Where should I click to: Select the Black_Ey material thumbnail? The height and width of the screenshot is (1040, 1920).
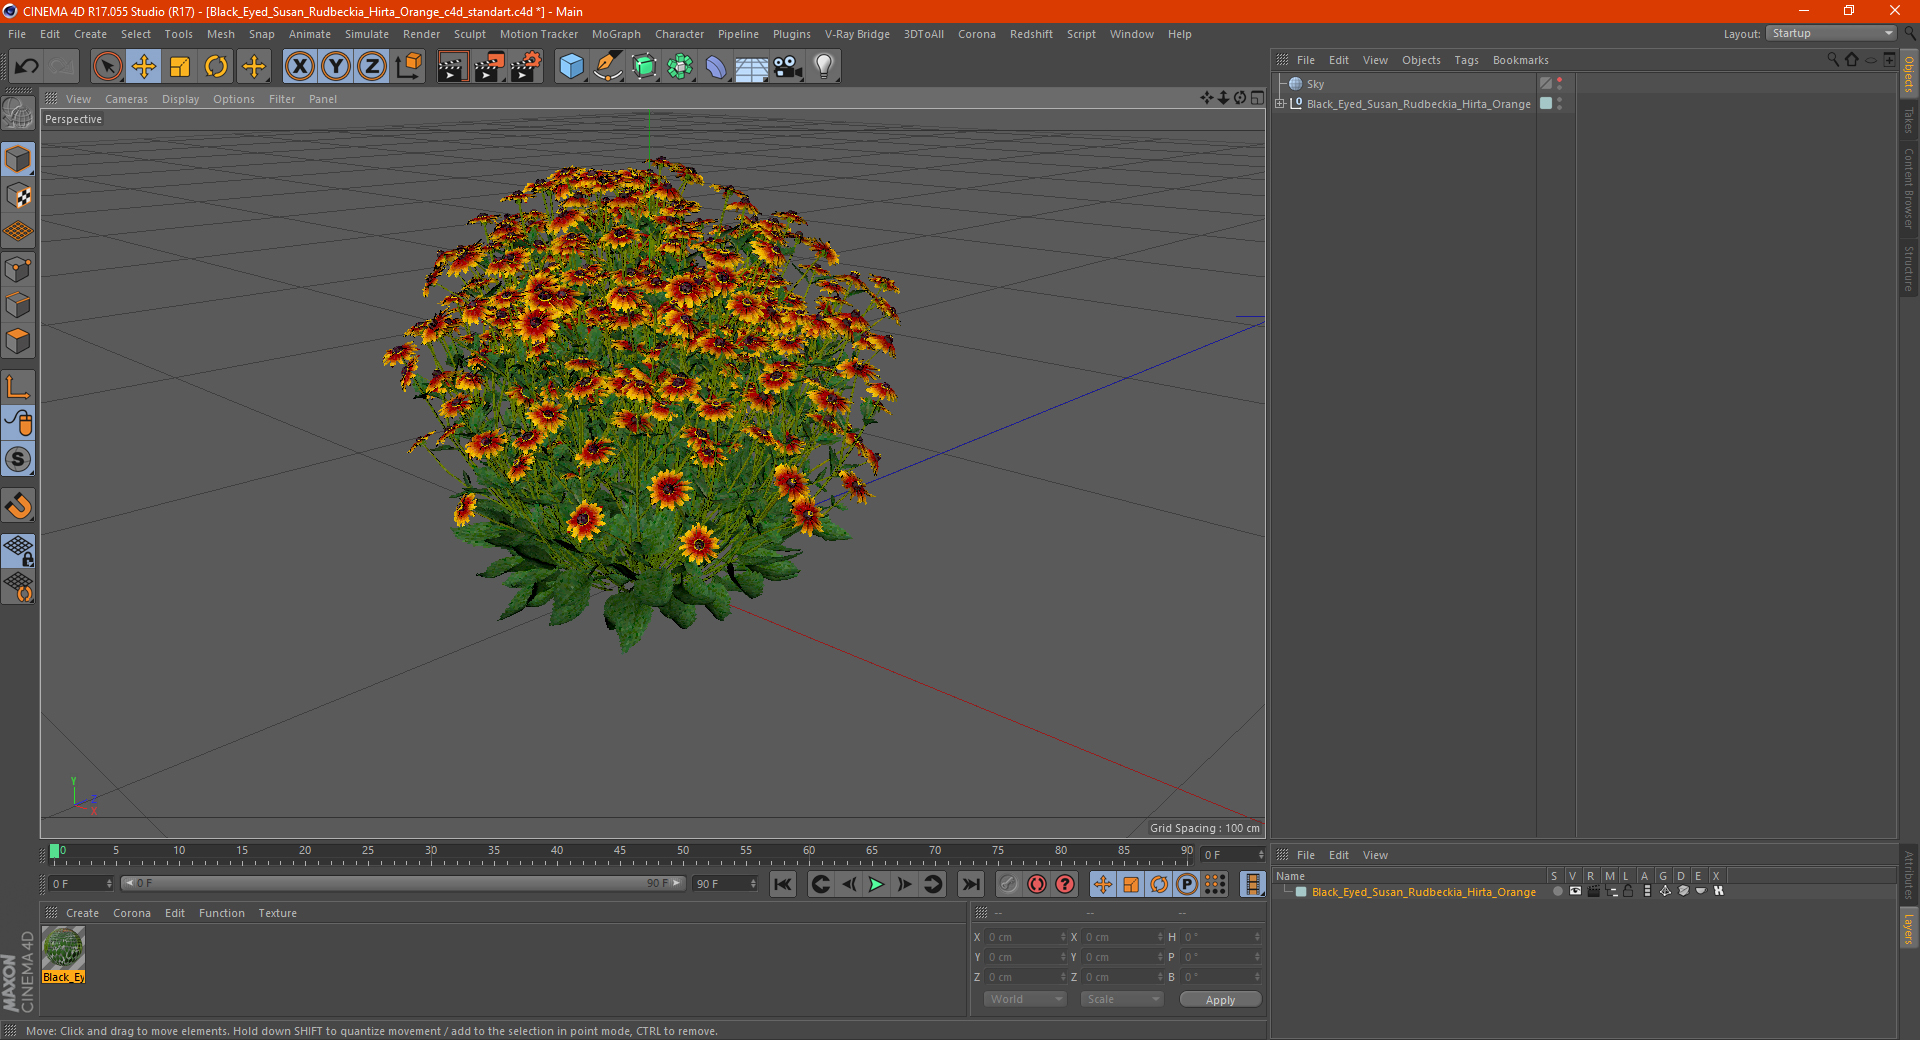click(63, 948)
